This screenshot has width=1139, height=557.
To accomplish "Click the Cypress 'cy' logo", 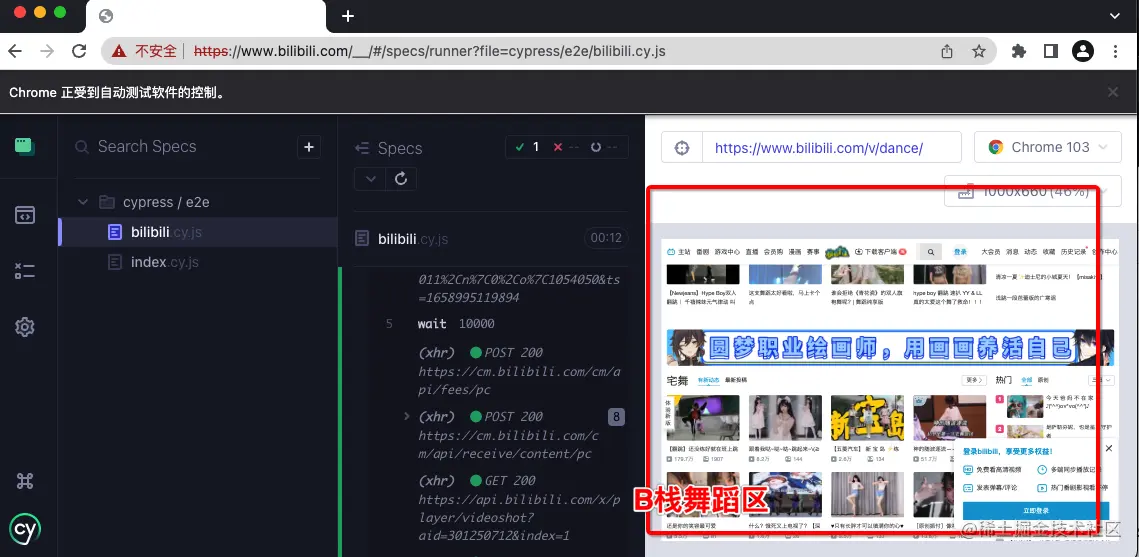I will [25, 528].
